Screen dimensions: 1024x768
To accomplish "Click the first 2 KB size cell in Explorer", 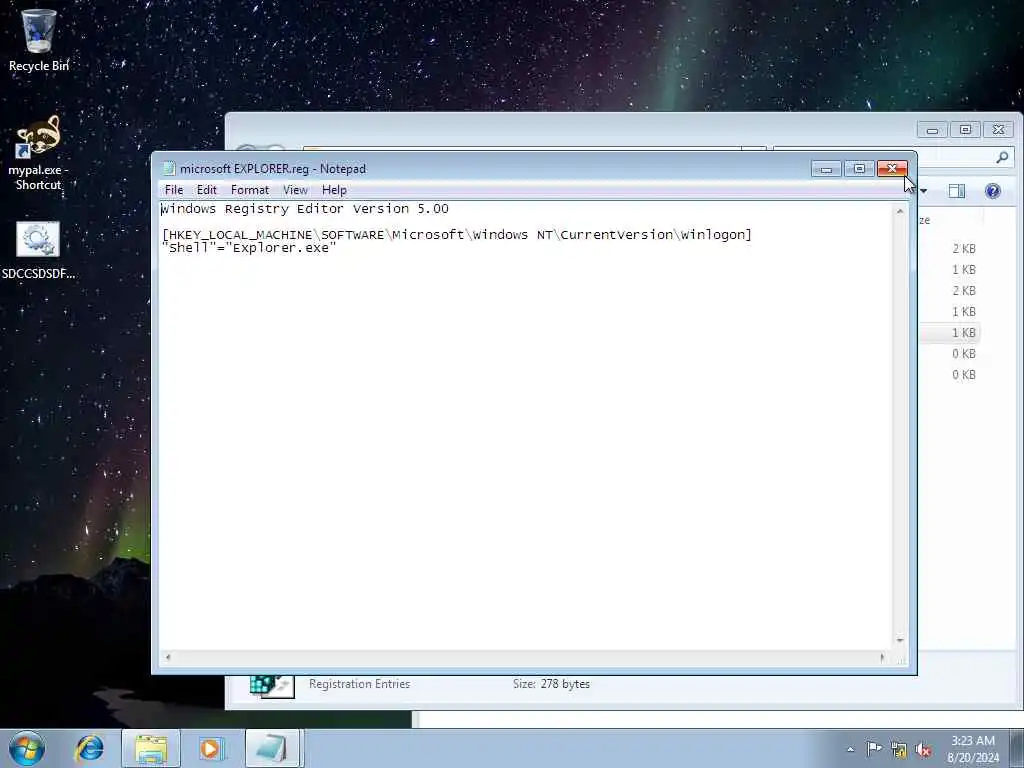I will (964, 249).
